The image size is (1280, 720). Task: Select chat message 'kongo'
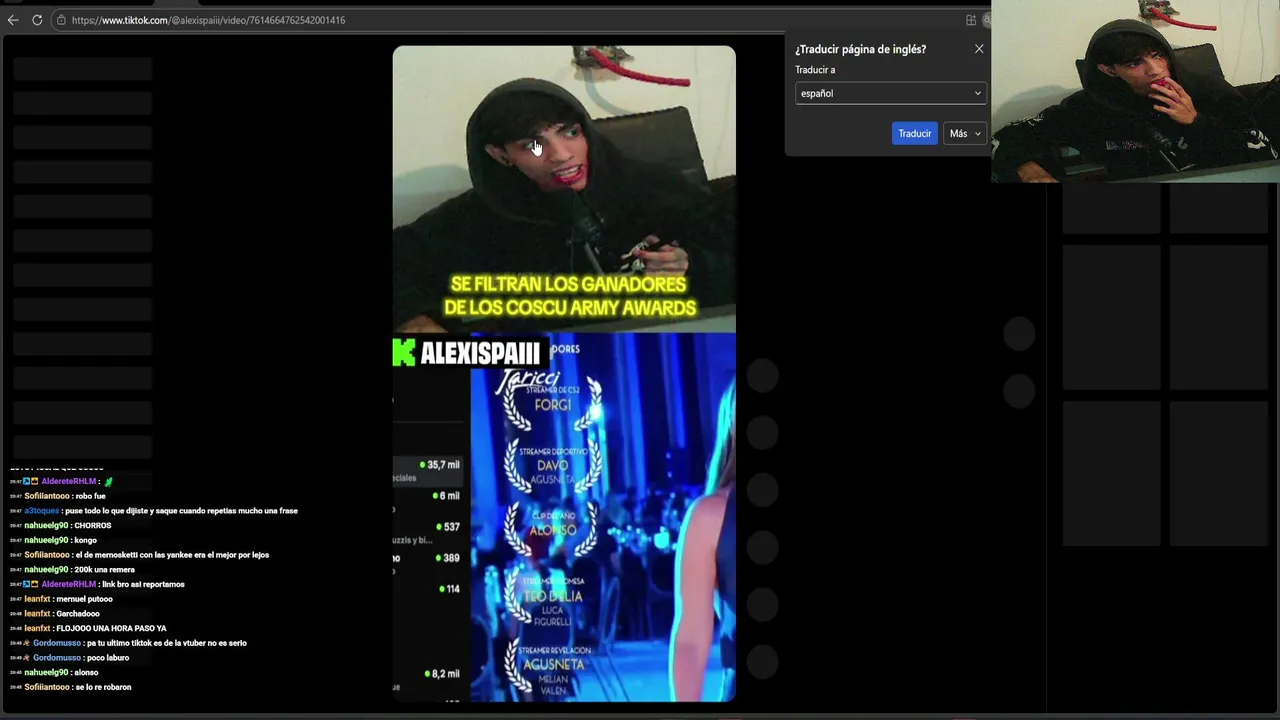(x=86, y=540)
